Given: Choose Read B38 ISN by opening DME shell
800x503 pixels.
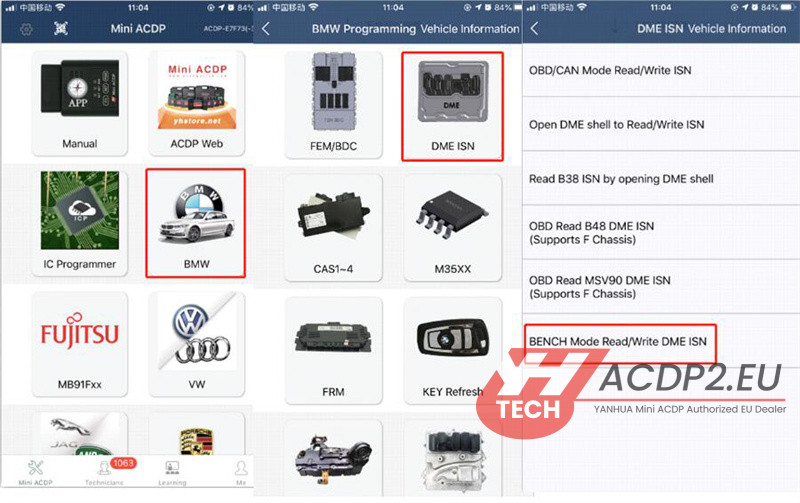Looking at the screenshot, I should tap(623, 179).
